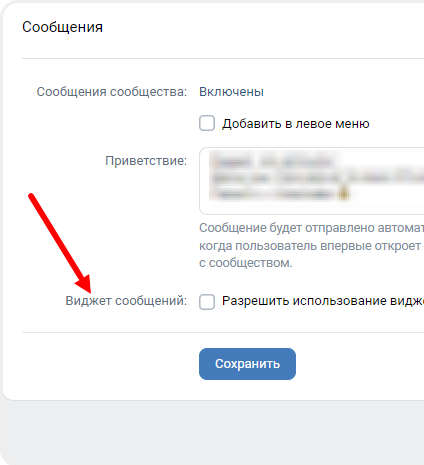424x465 pixels.
Task: Click the "Приветствие:" field label
Action: (146, 161)
